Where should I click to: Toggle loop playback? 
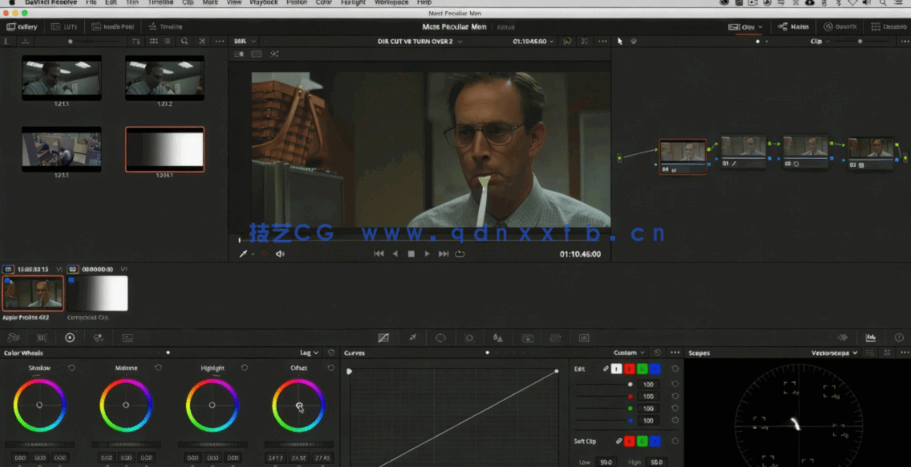tap(460, 254)
